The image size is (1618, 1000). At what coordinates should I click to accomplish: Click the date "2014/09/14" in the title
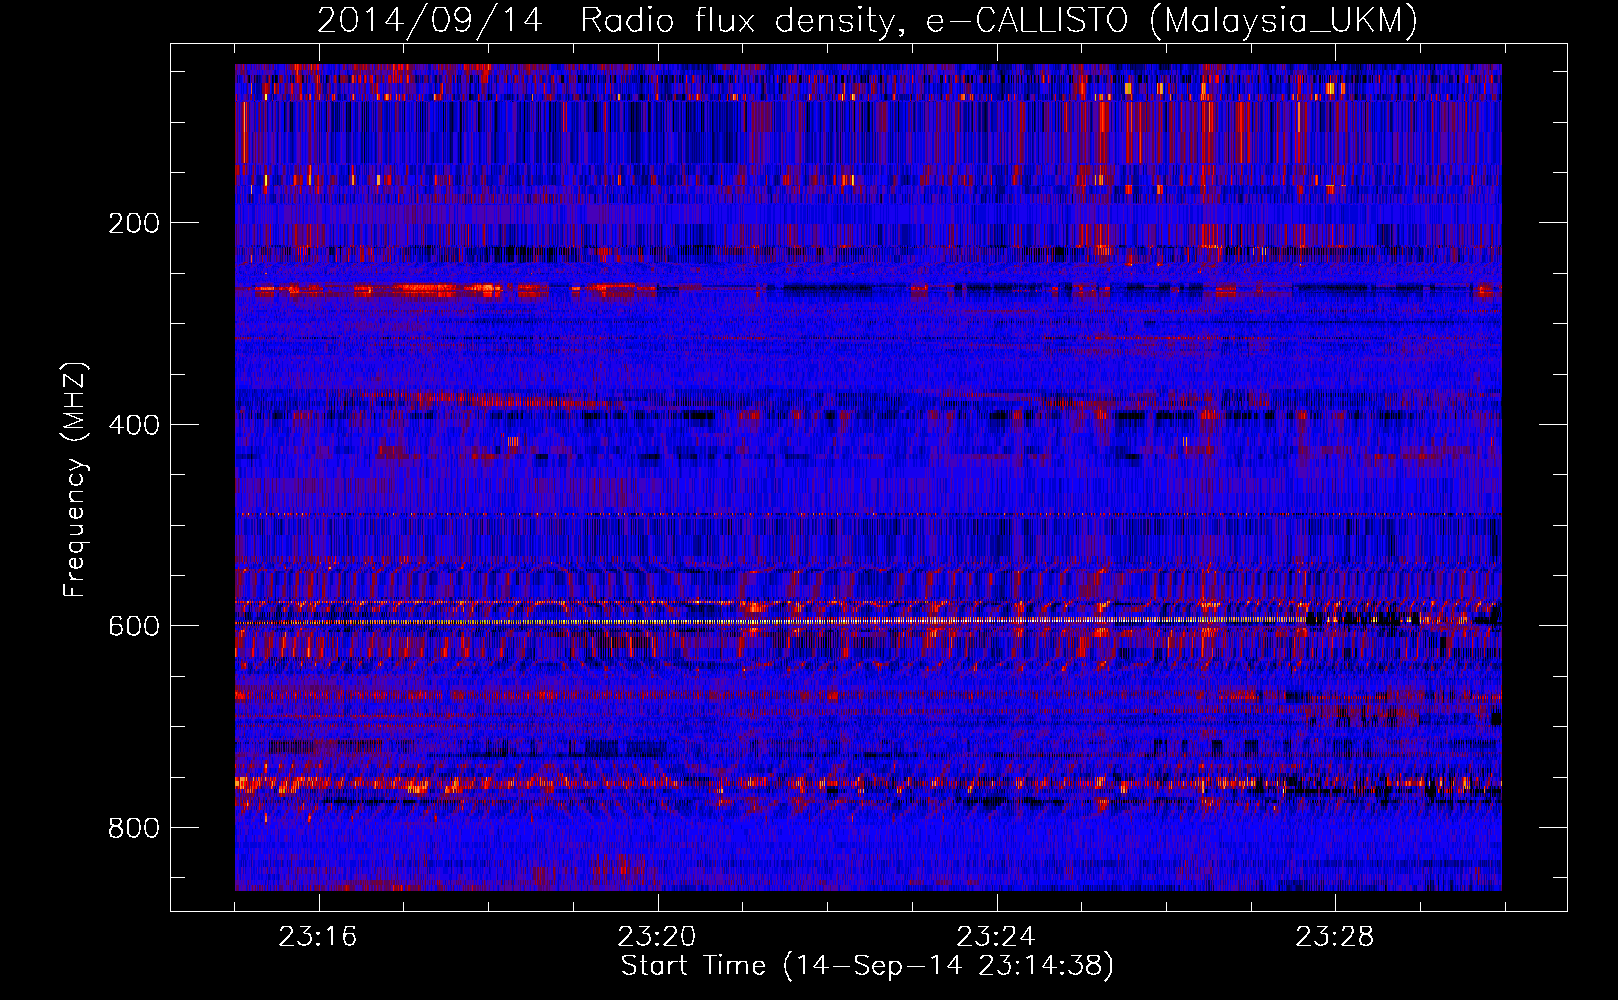430,20
